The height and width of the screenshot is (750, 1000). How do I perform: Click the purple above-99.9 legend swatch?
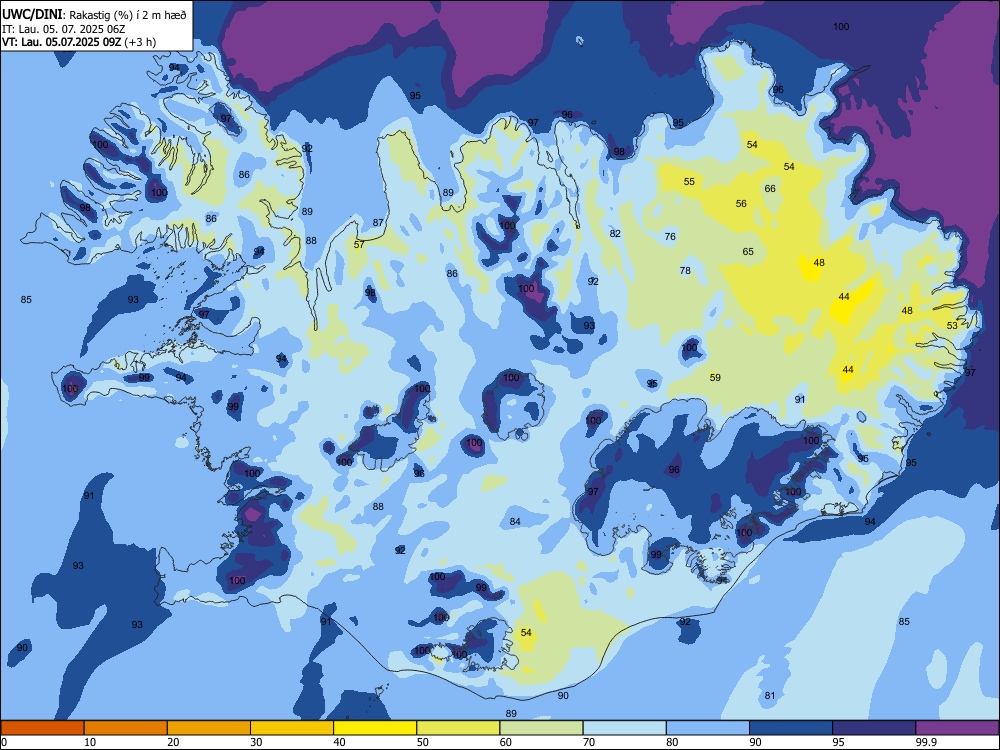[x=957, y=728]
